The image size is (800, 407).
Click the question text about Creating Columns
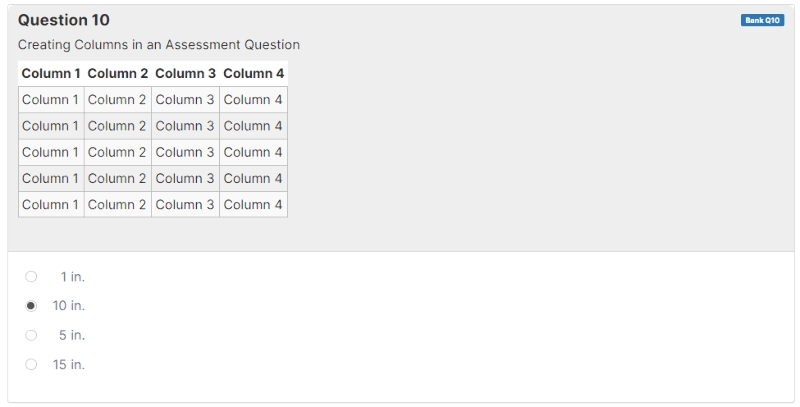coord(159,45)
